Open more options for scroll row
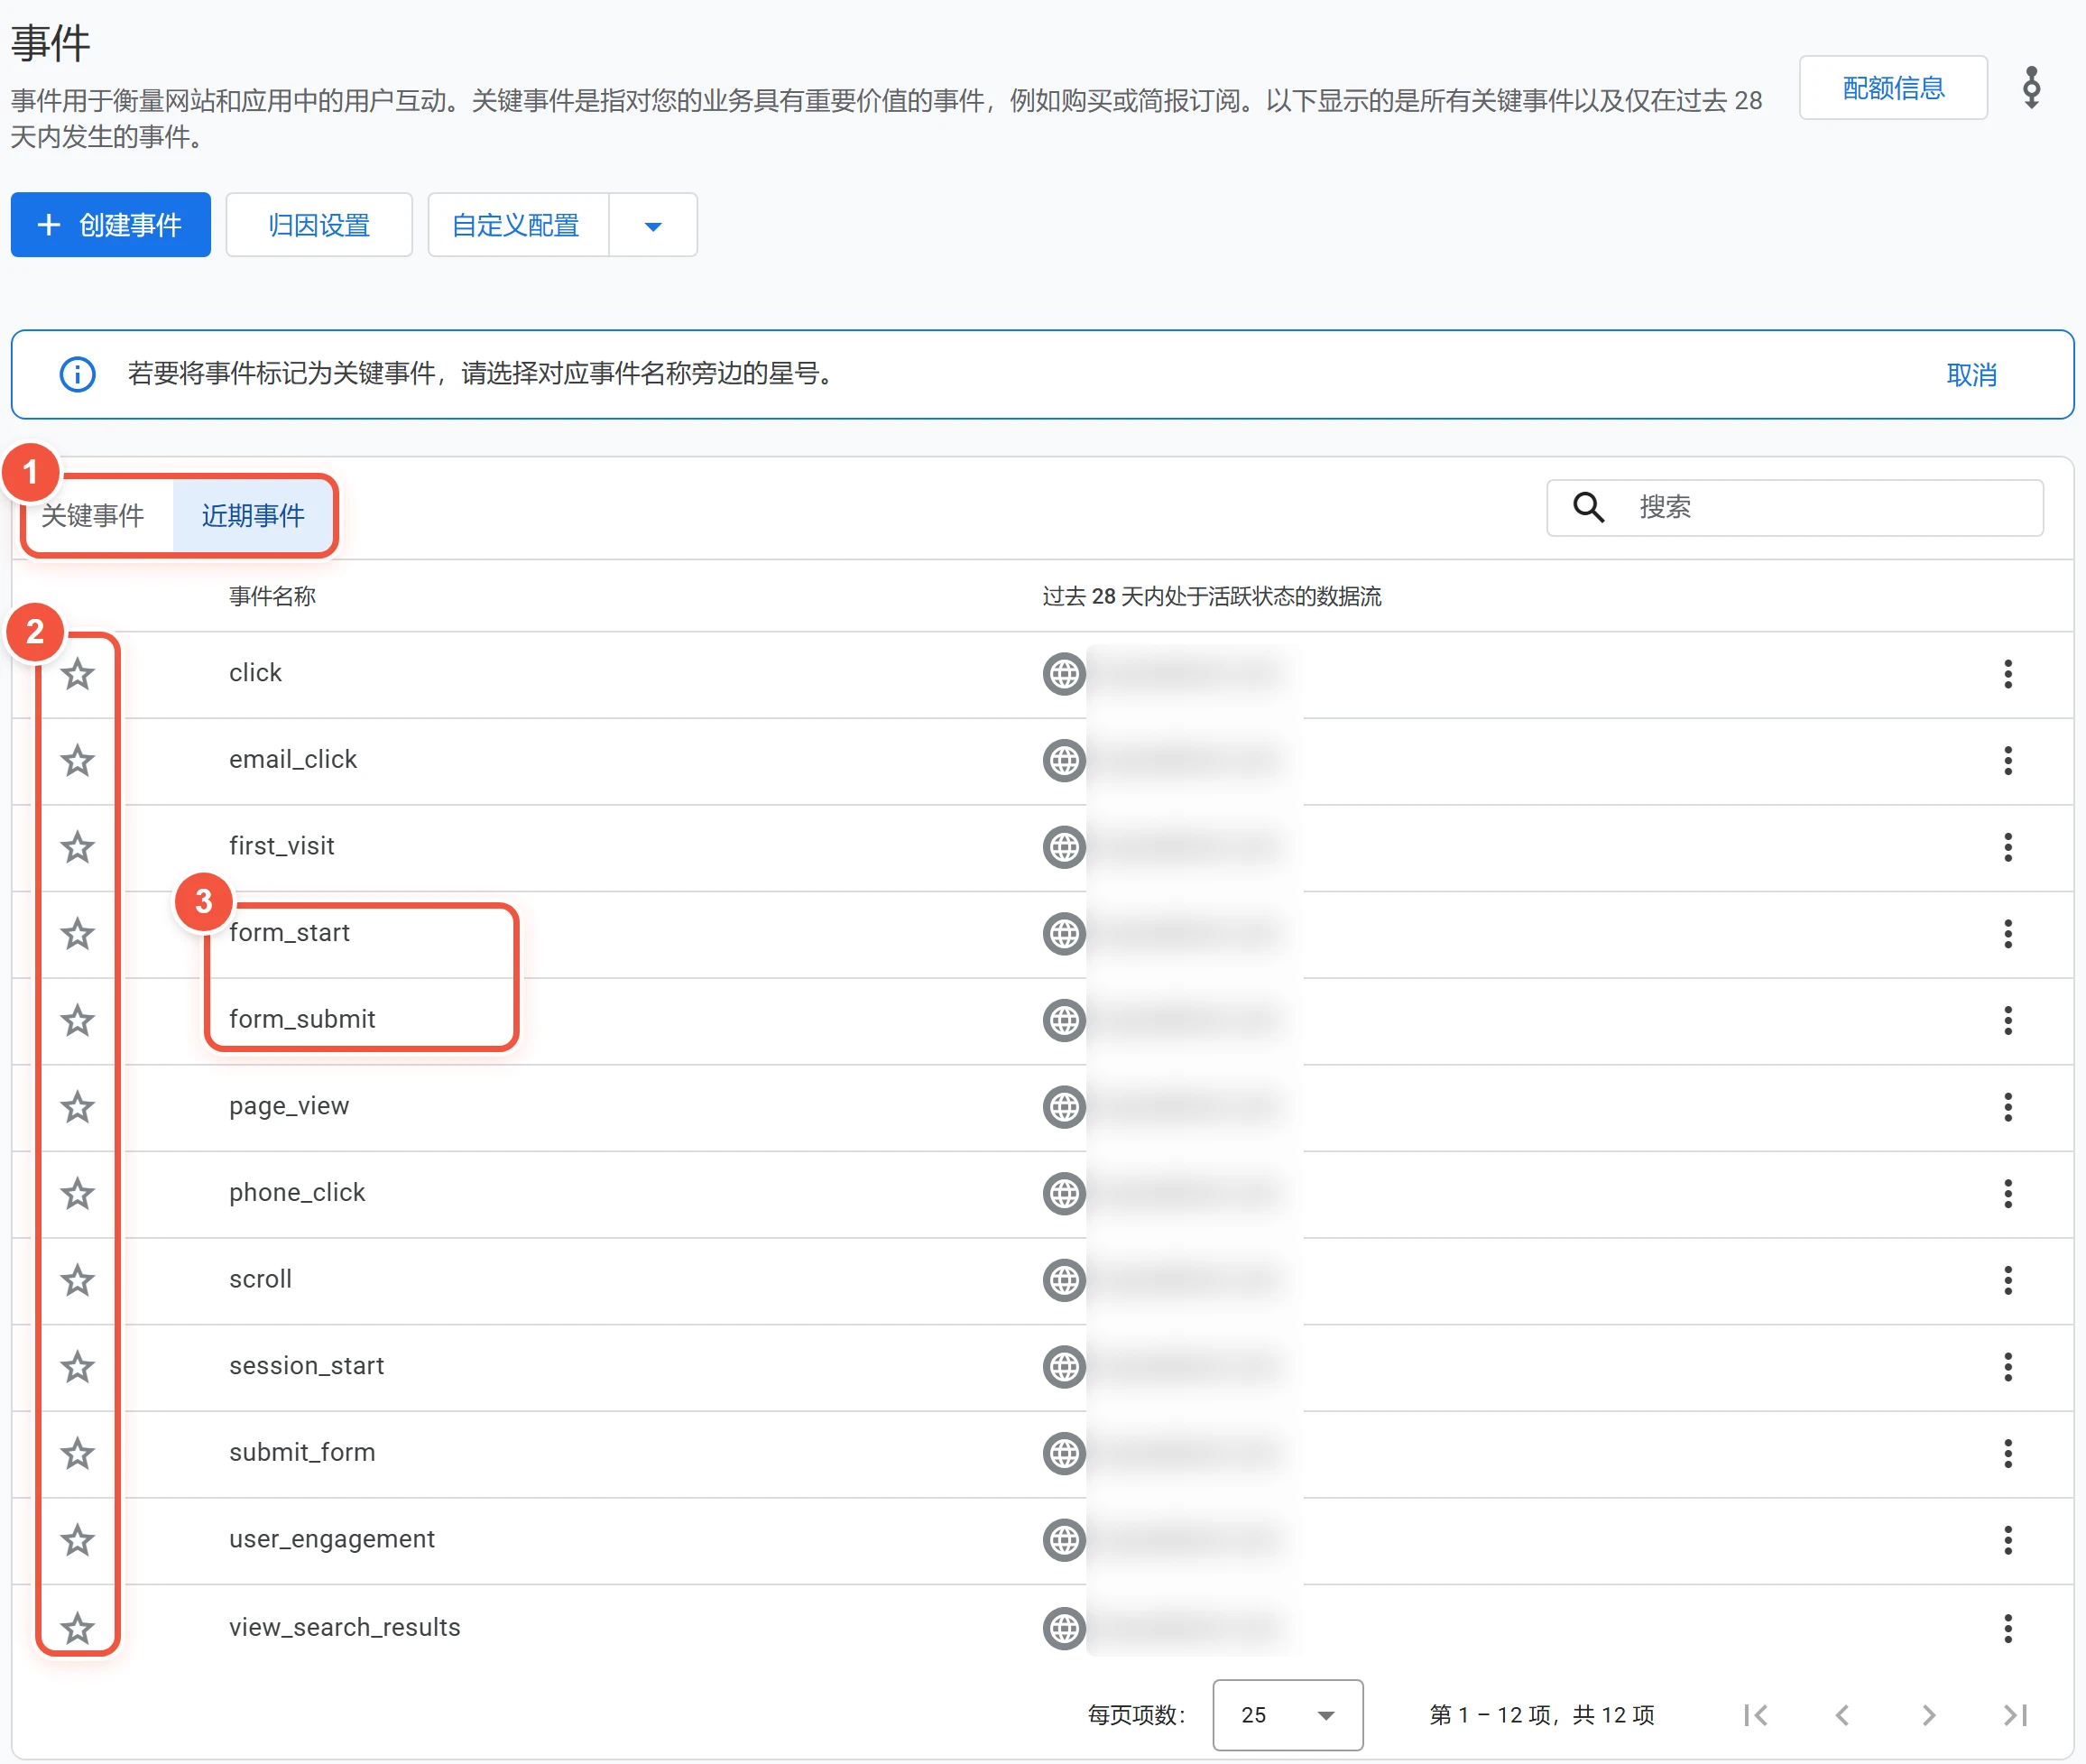 (2007, 1280)
